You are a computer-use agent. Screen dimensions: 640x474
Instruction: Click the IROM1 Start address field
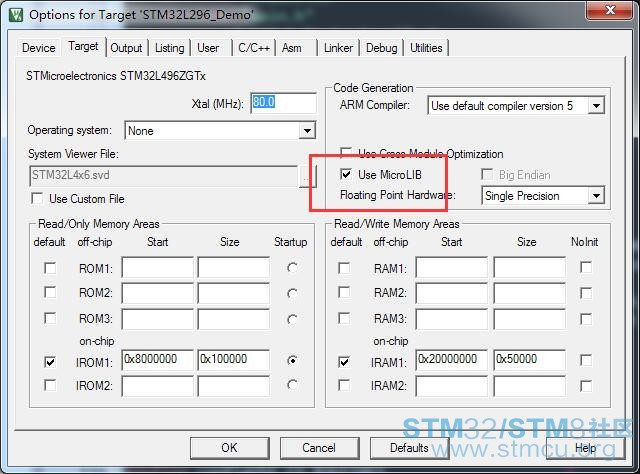[158, 360]
